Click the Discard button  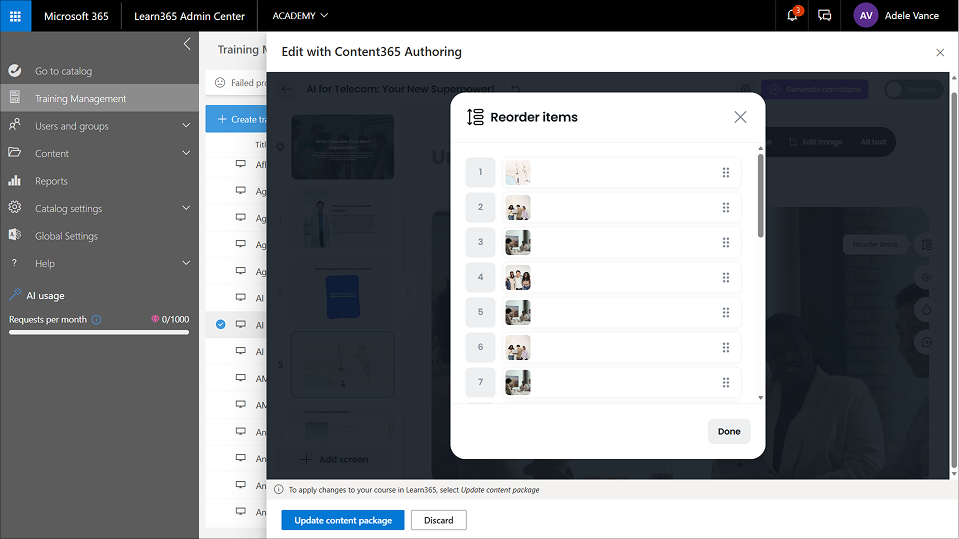[438, 520]
